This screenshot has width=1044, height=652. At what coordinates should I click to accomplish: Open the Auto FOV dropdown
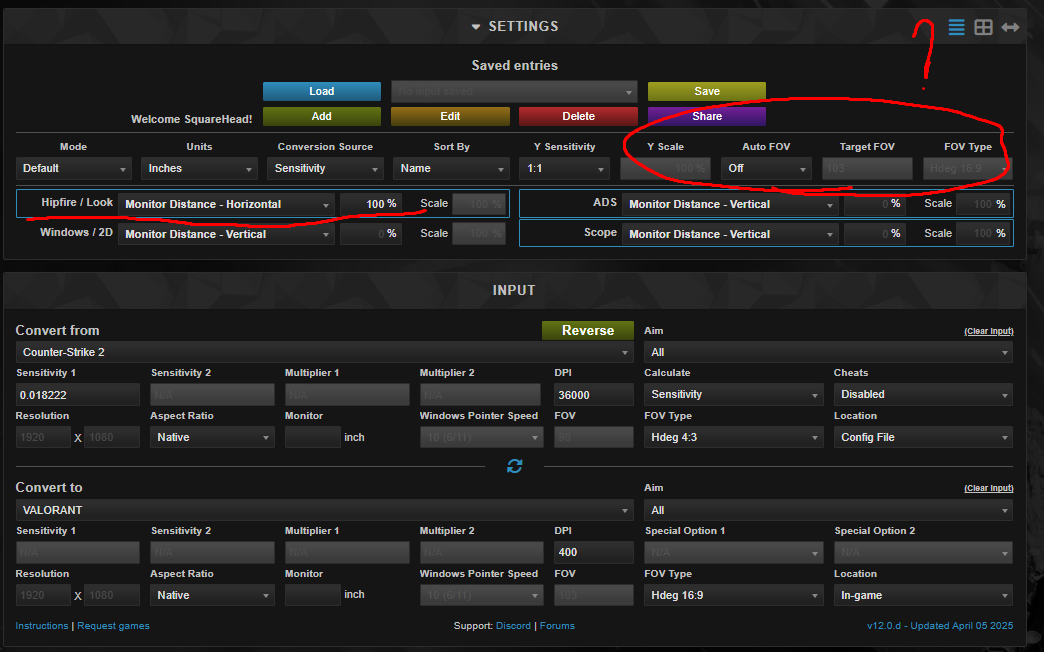tap(766, 168)
